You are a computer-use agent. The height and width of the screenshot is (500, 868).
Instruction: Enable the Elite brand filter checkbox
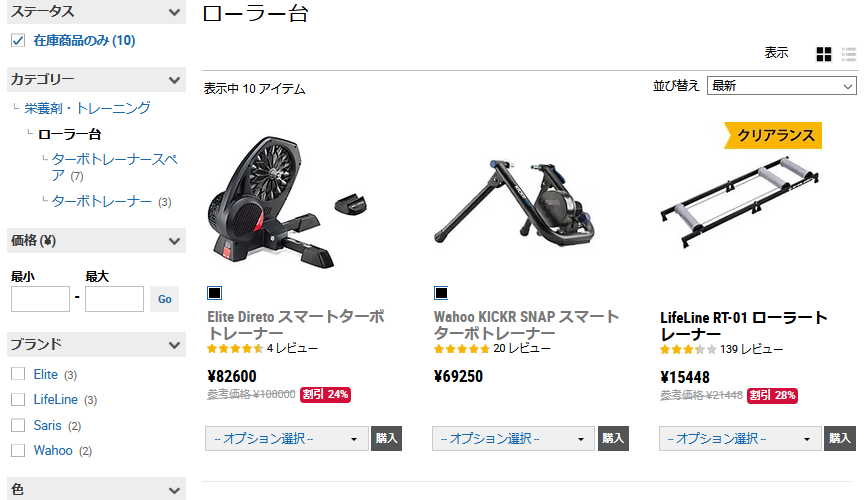18,374
